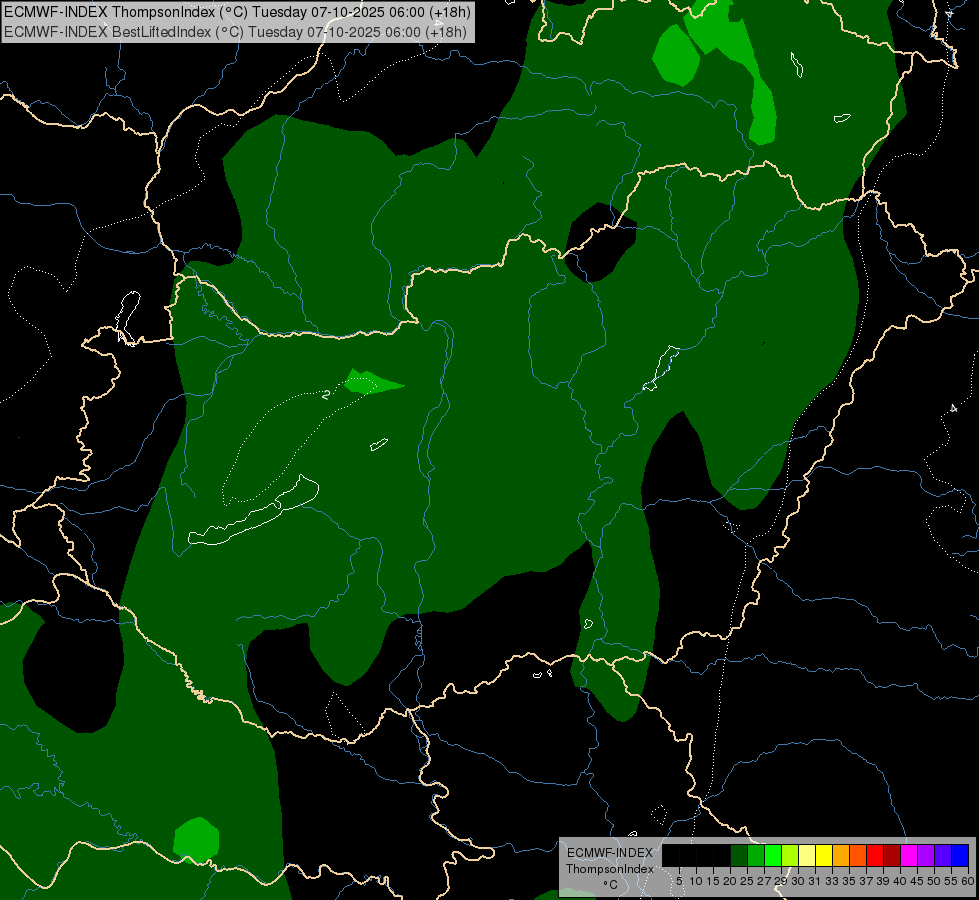Click the °C unit label in legend
The image size is (979, 900).
click(x=611, y=884)
